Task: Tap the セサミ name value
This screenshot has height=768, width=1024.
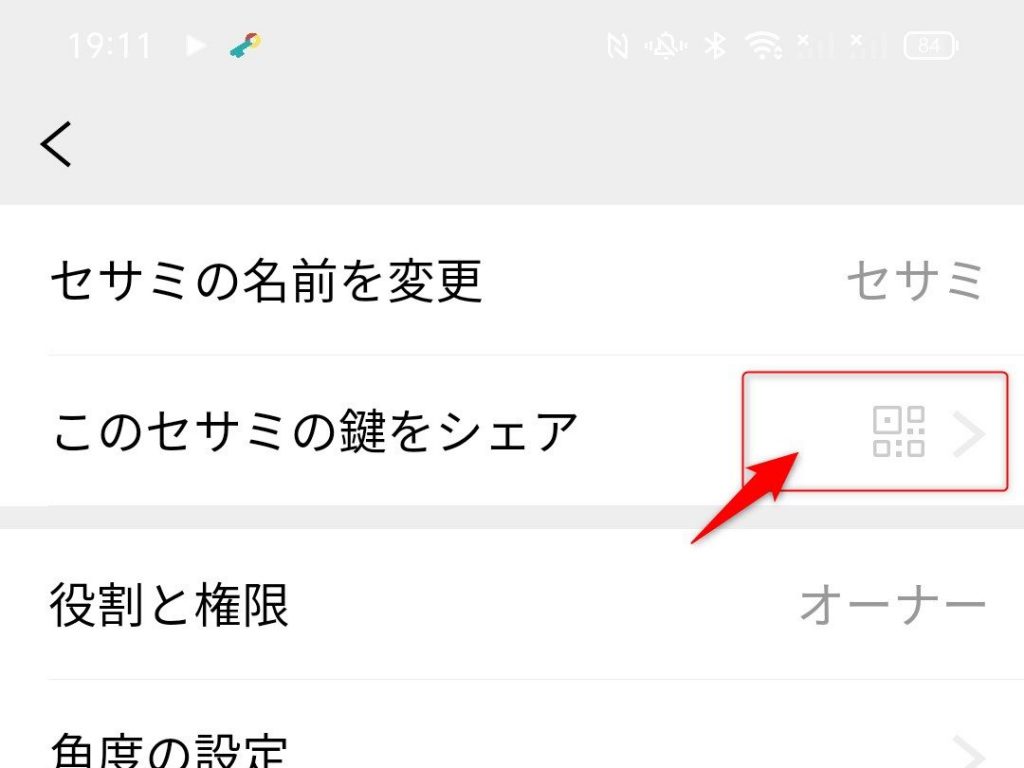Action: tap(915, 281)
